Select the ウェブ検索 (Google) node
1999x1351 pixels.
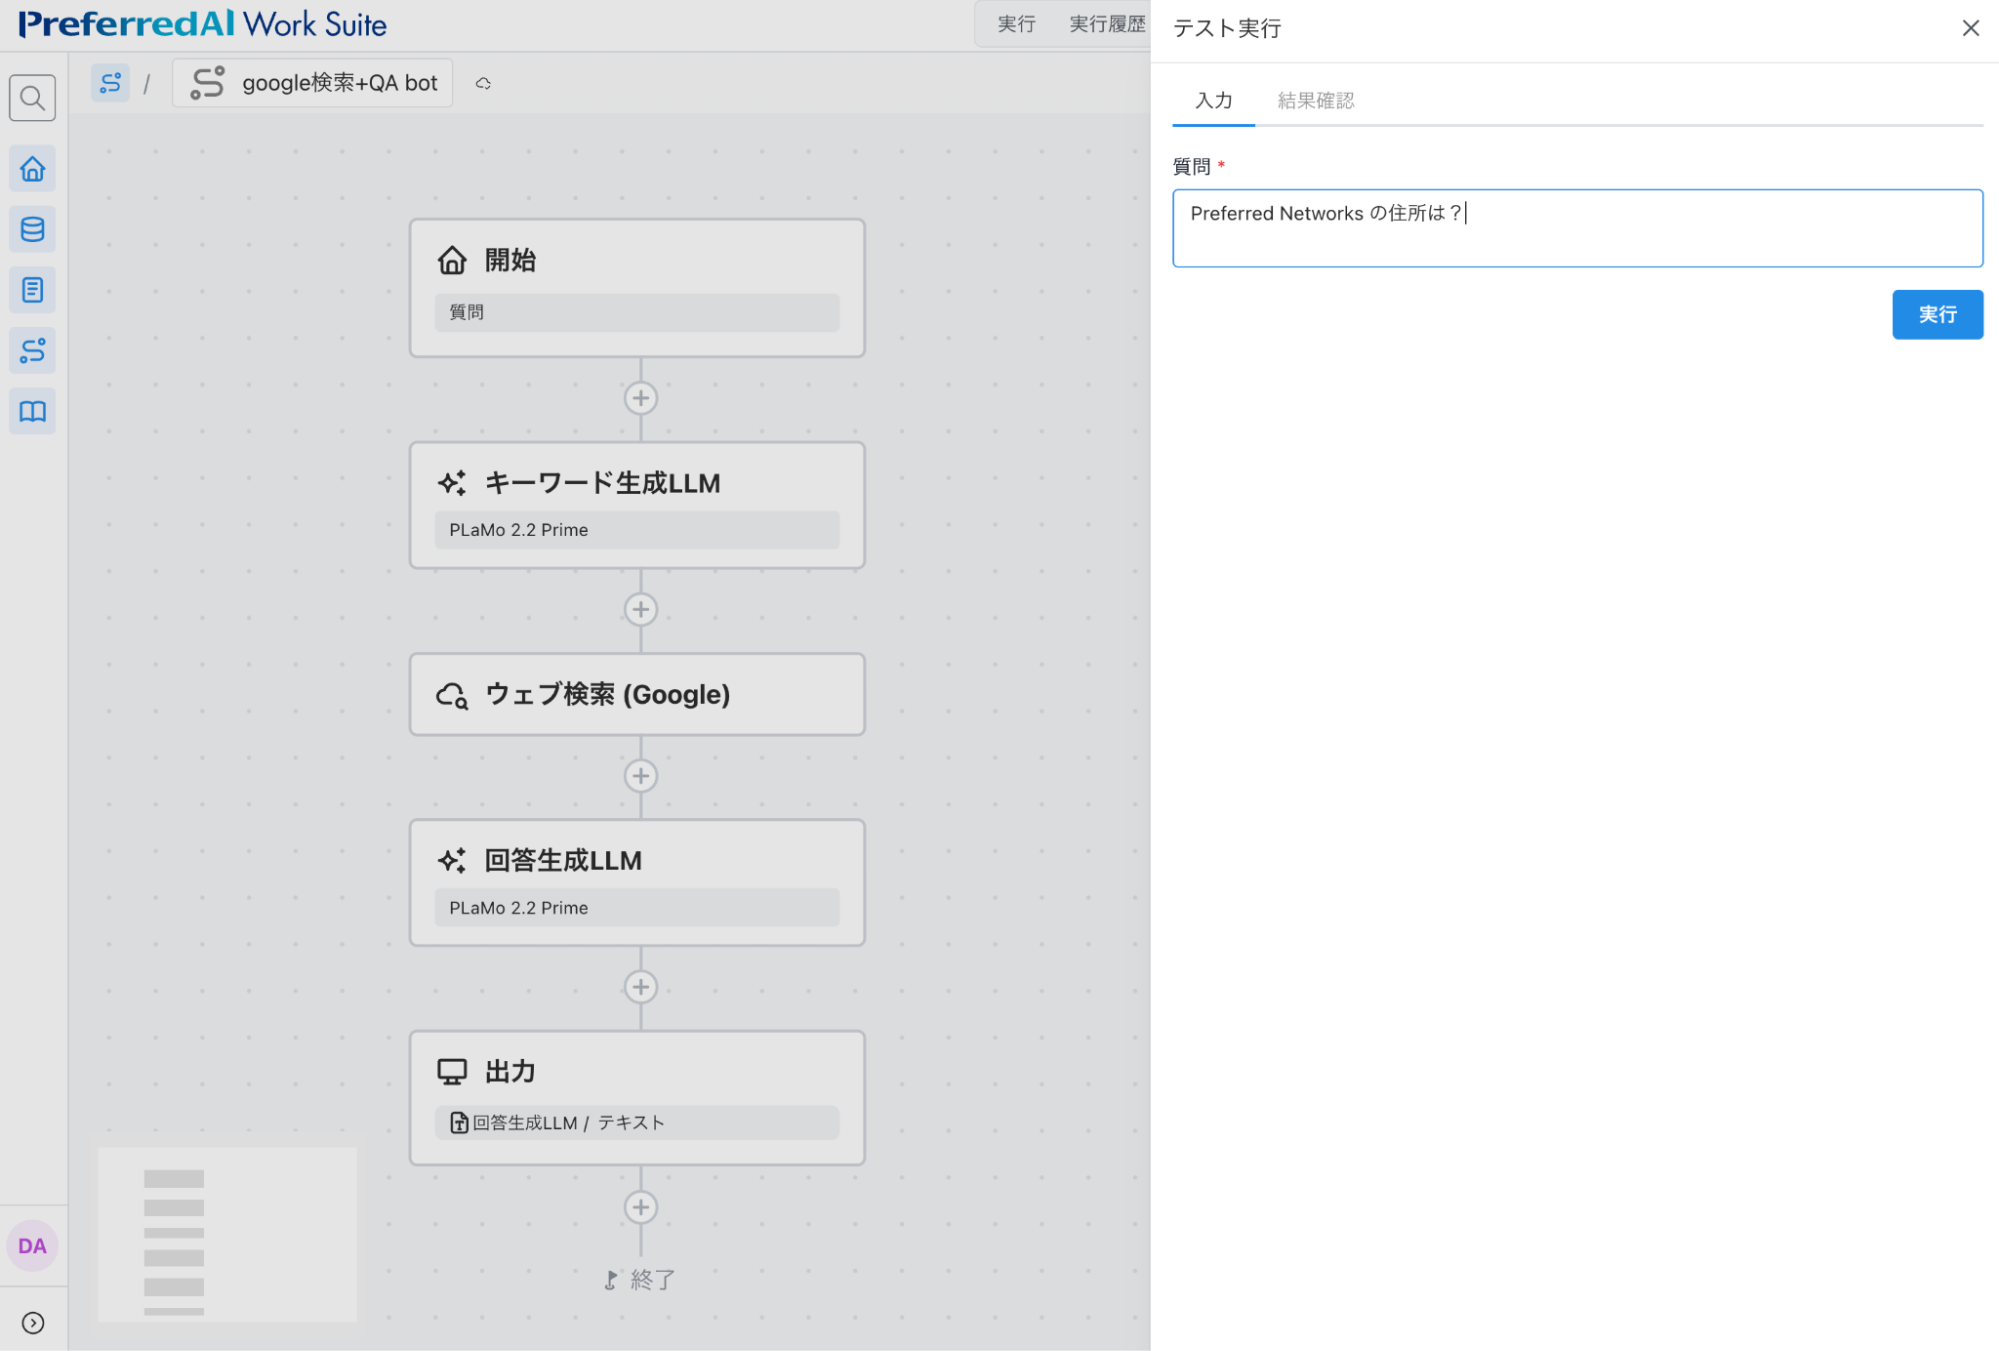637,695
